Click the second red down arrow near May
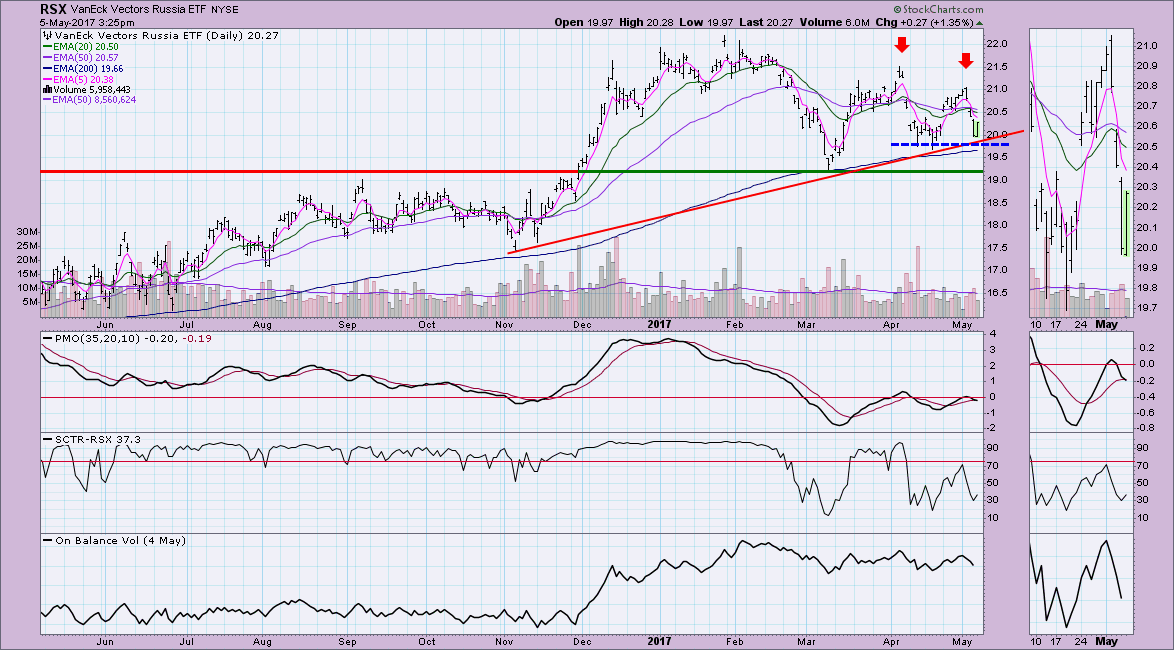 (965, 60)
